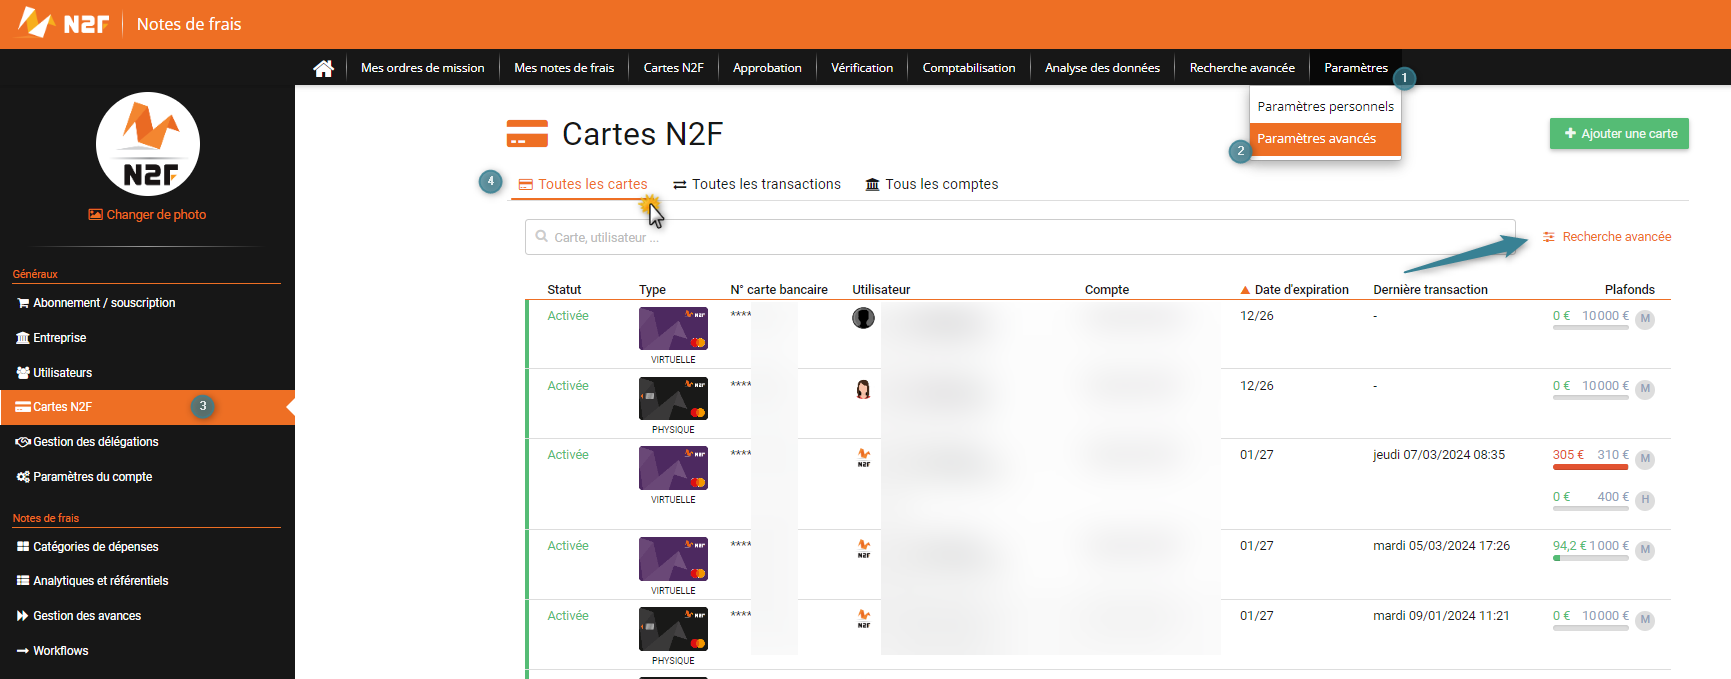
Task: Open the Cartes N2F top menu
Action: (x=673, y=68)
